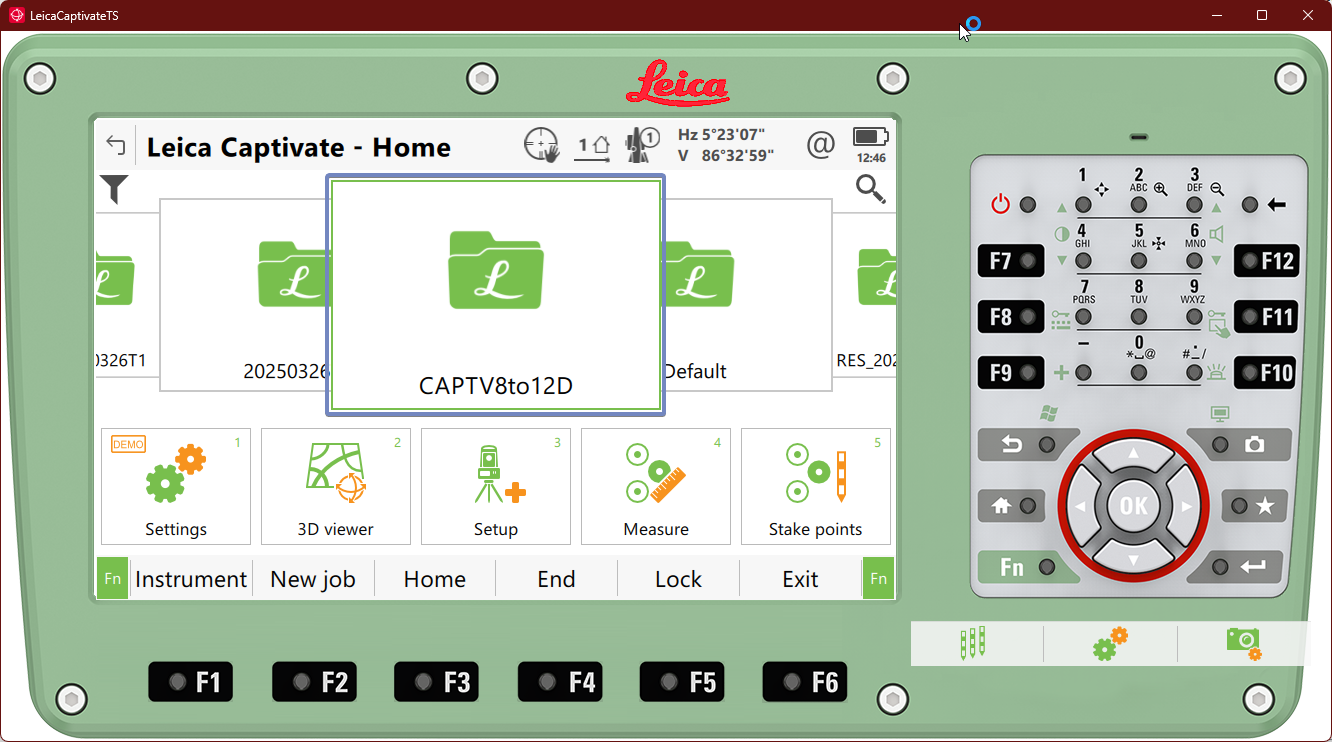Select the 20250326 job folder
This screenshot has height=742, width=1332.
point(243,295)
